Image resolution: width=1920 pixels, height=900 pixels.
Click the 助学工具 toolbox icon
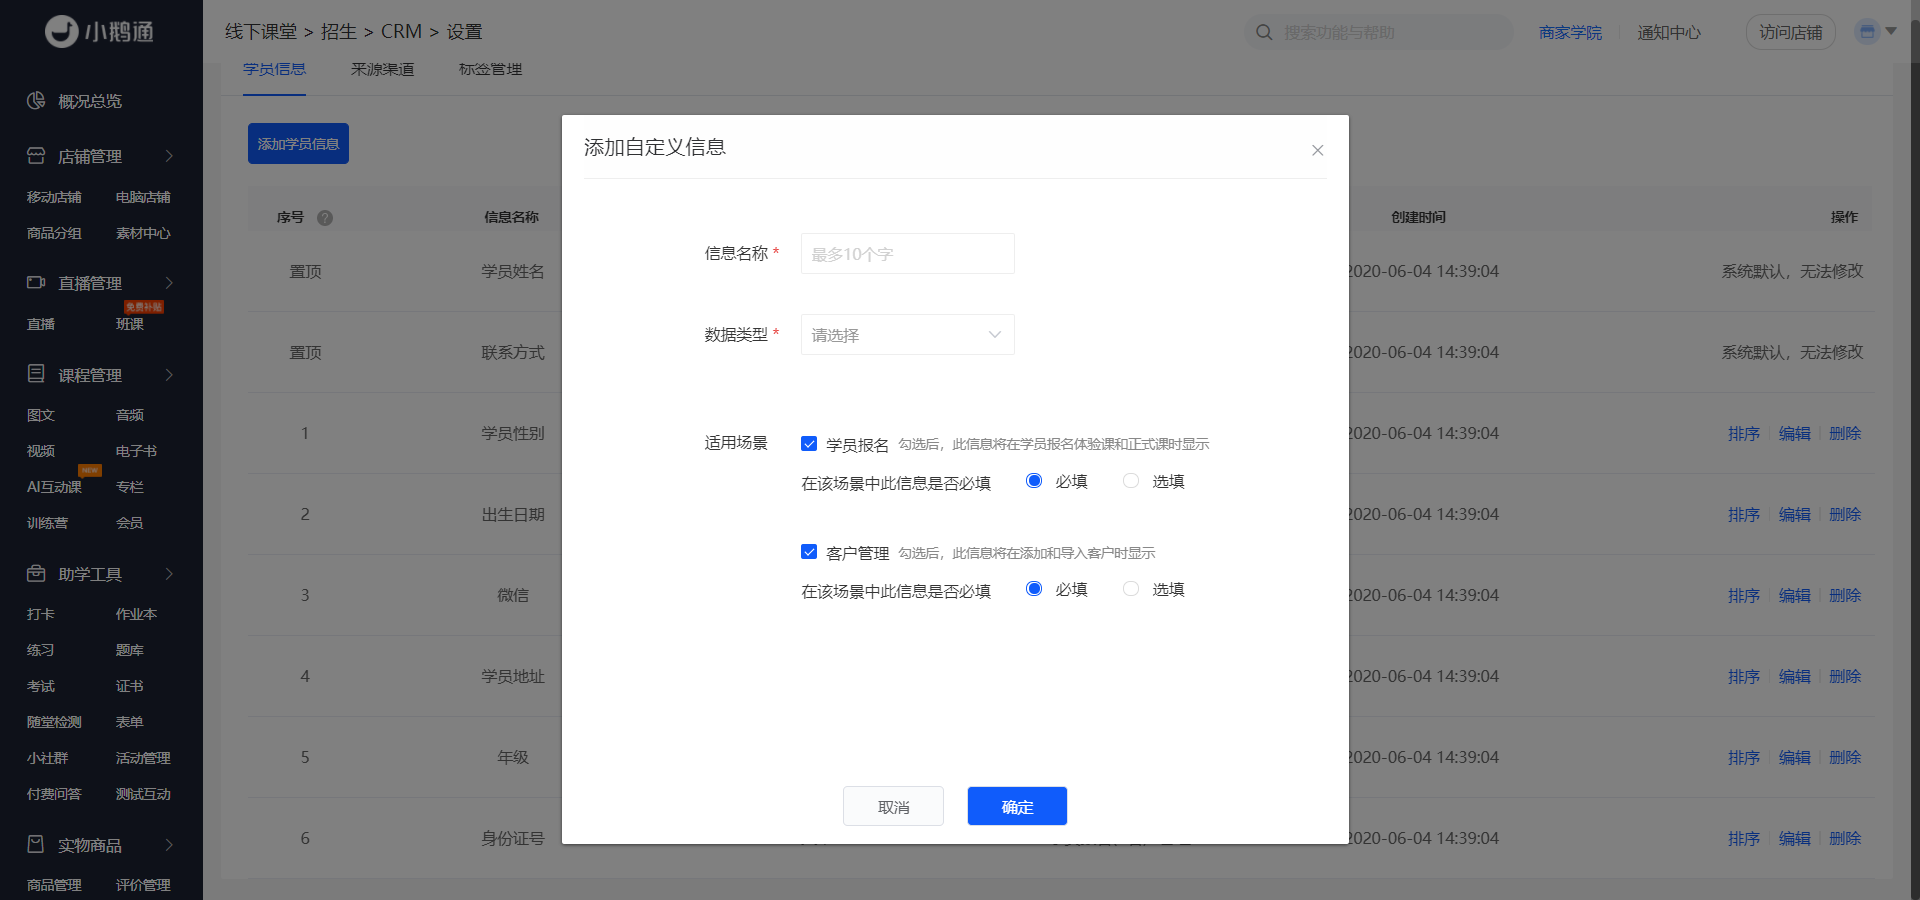36,573
